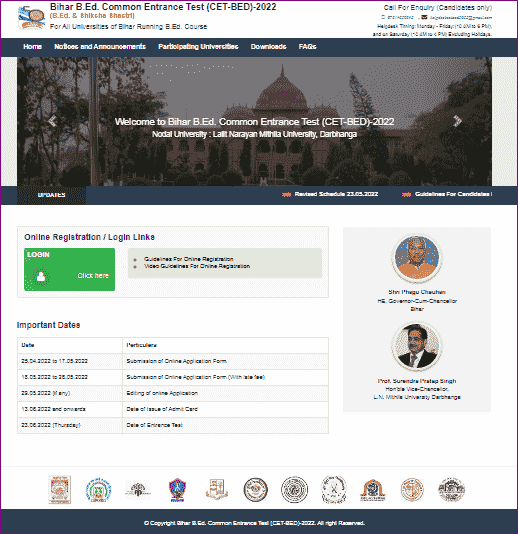Click the helpdesk phone number
Screen dimensions: 518x534
click(401, 18)
